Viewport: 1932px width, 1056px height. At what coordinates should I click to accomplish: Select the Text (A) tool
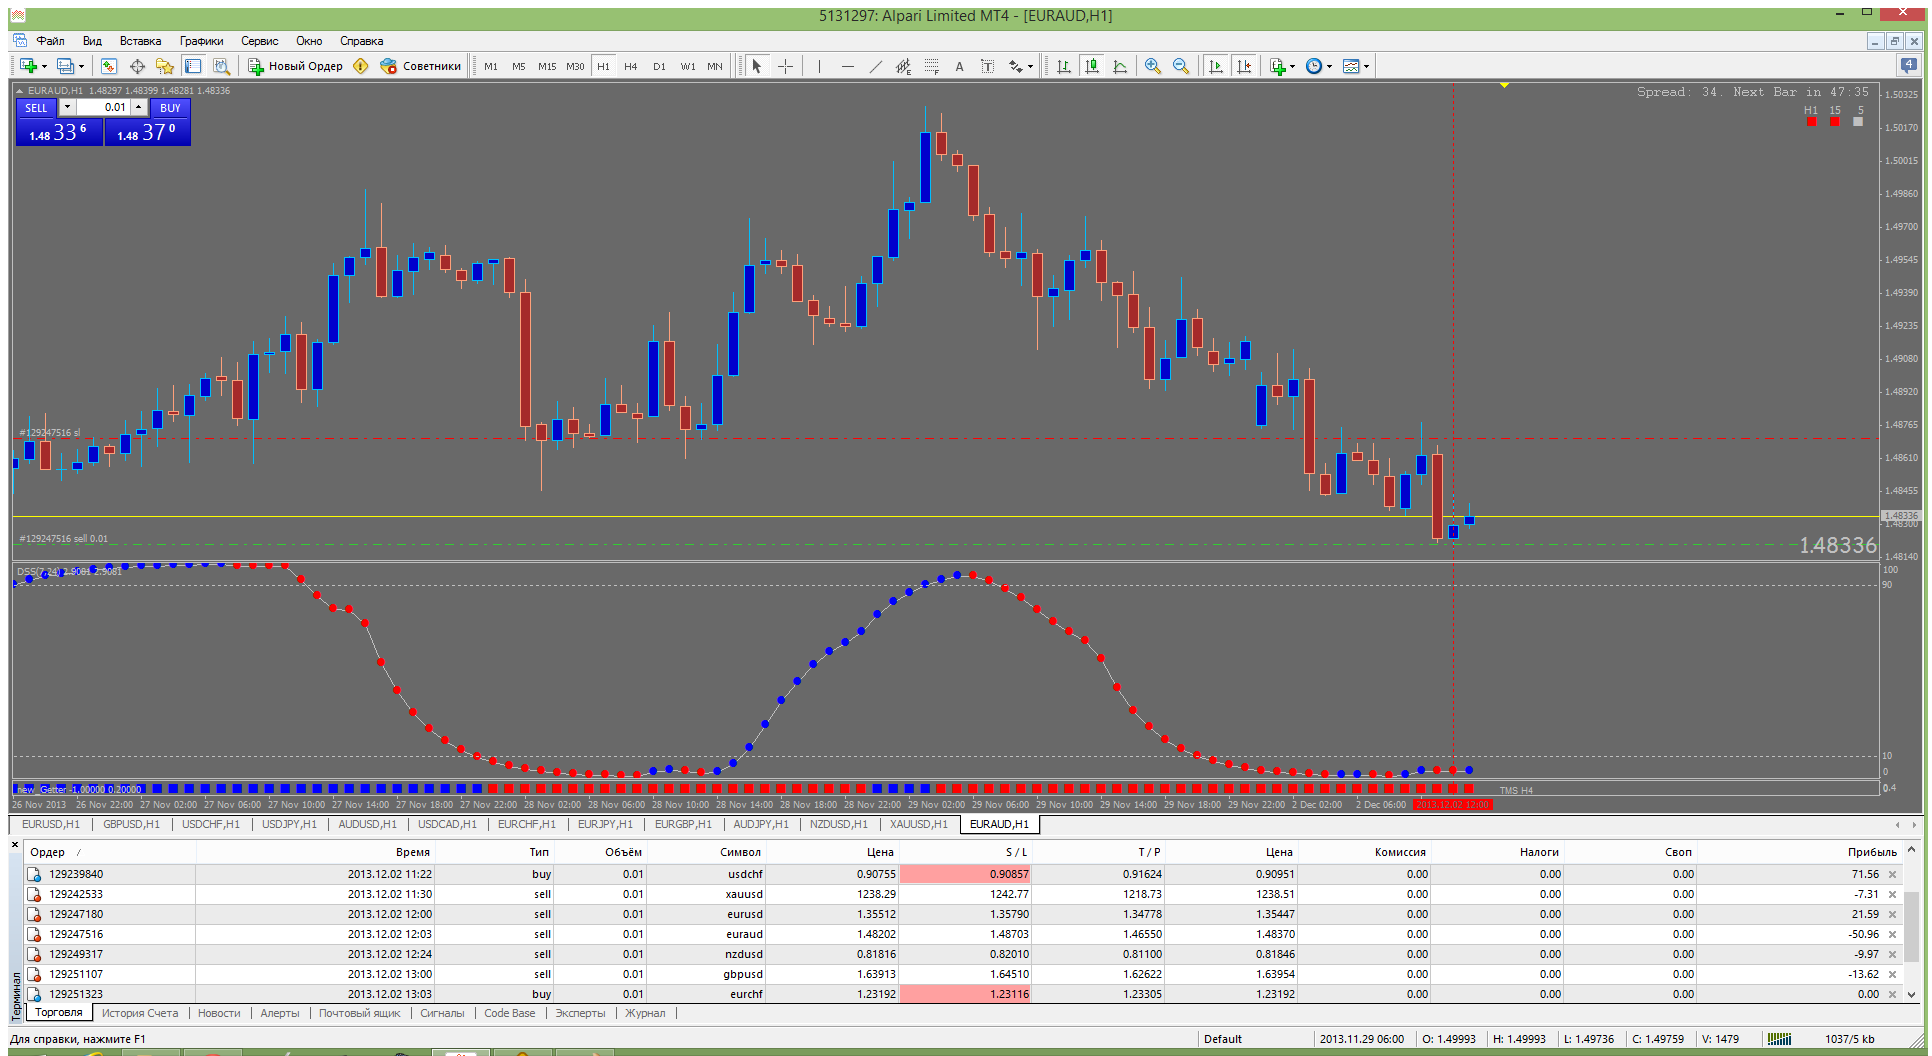pos(959,66)
